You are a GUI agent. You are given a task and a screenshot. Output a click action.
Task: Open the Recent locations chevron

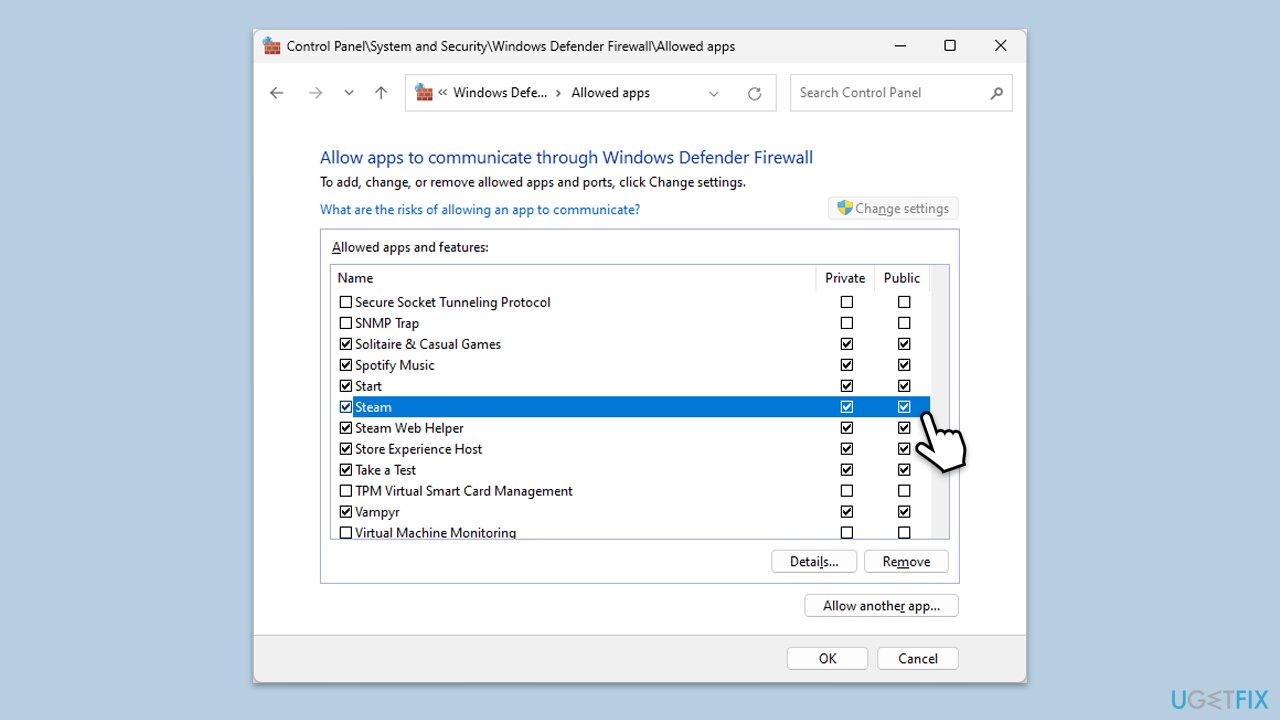coord(349,93)
